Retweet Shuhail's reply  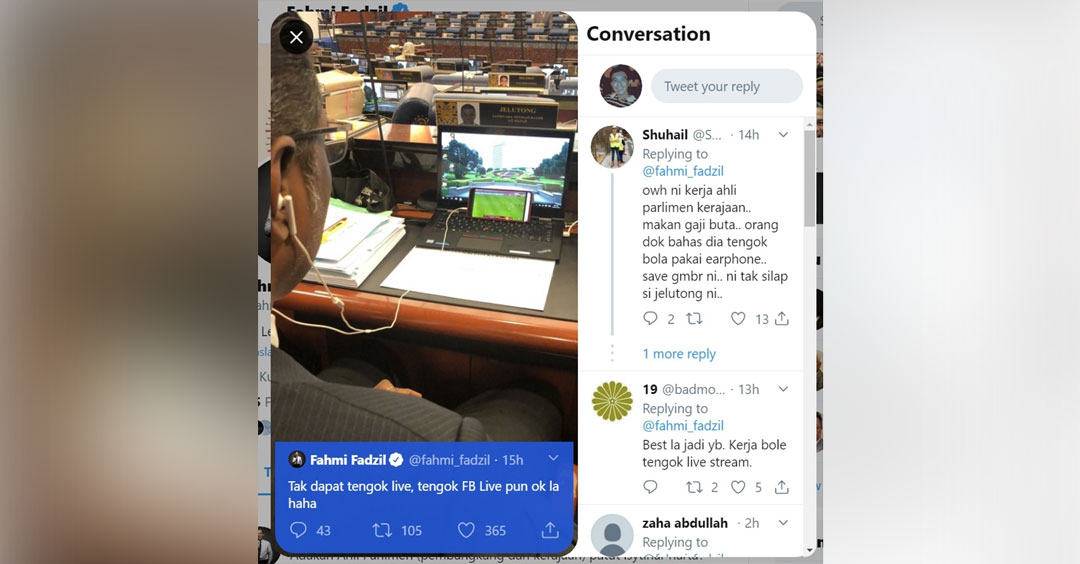point(694,318)
